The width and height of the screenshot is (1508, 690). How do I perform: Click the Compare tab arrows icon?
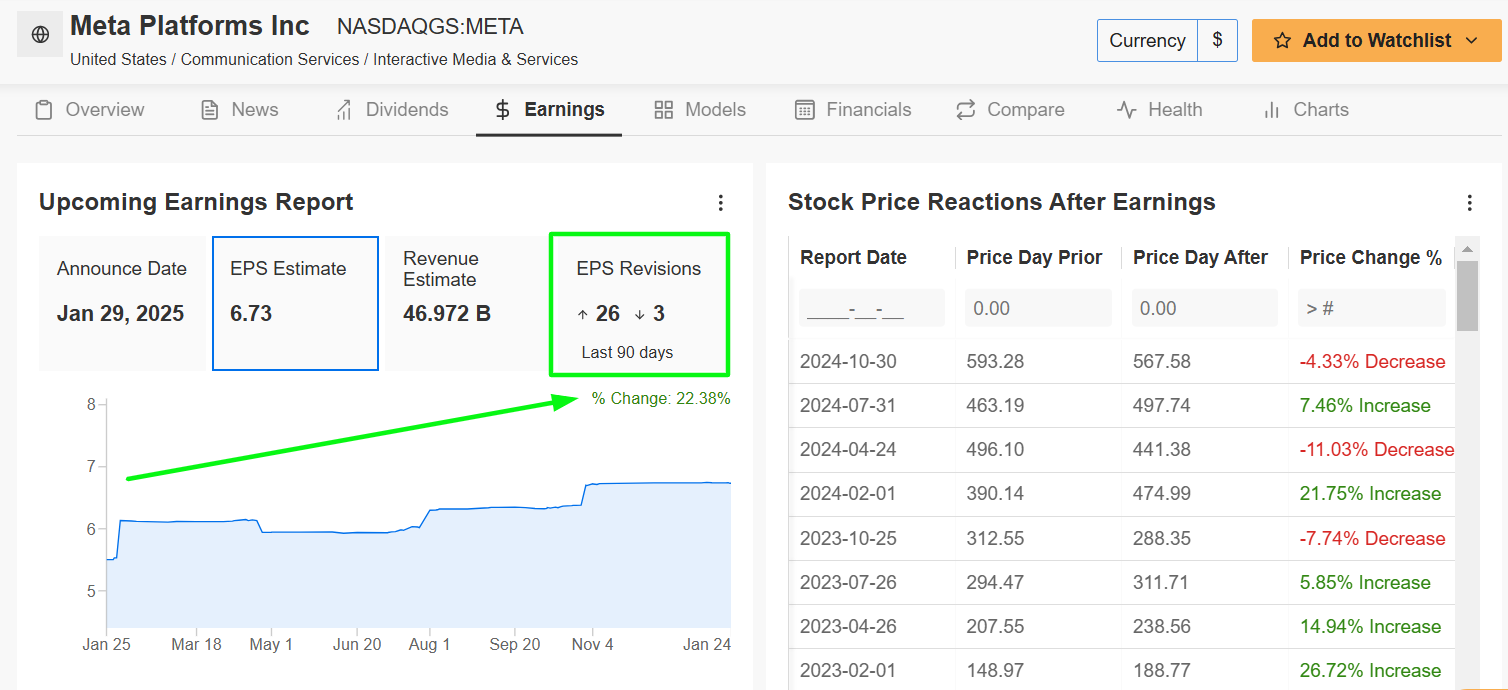(x=965, y=110)
